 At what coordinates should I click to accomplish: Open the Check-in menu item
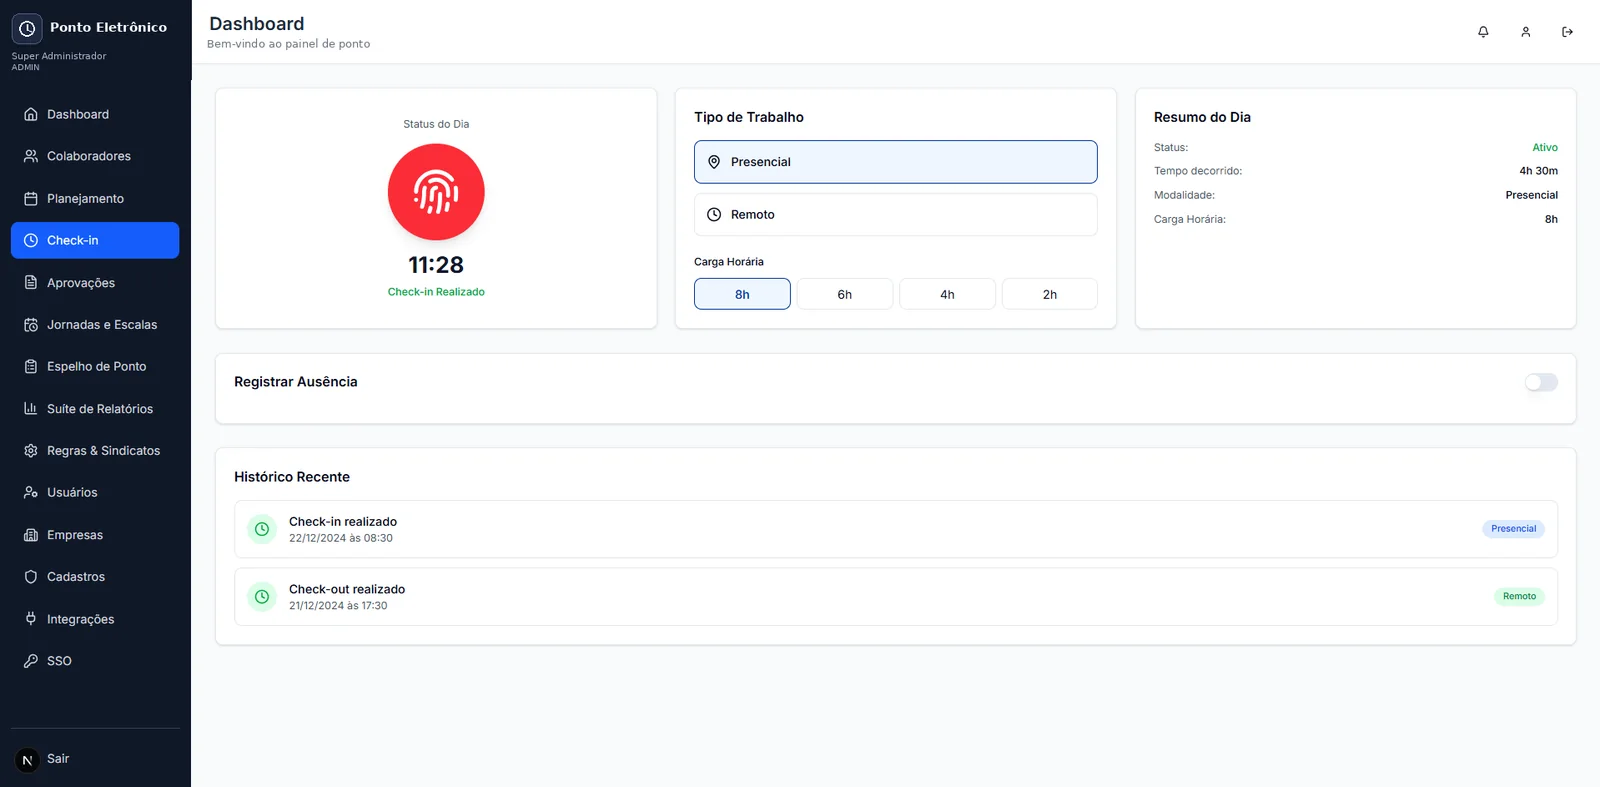[x=95, y=240]
